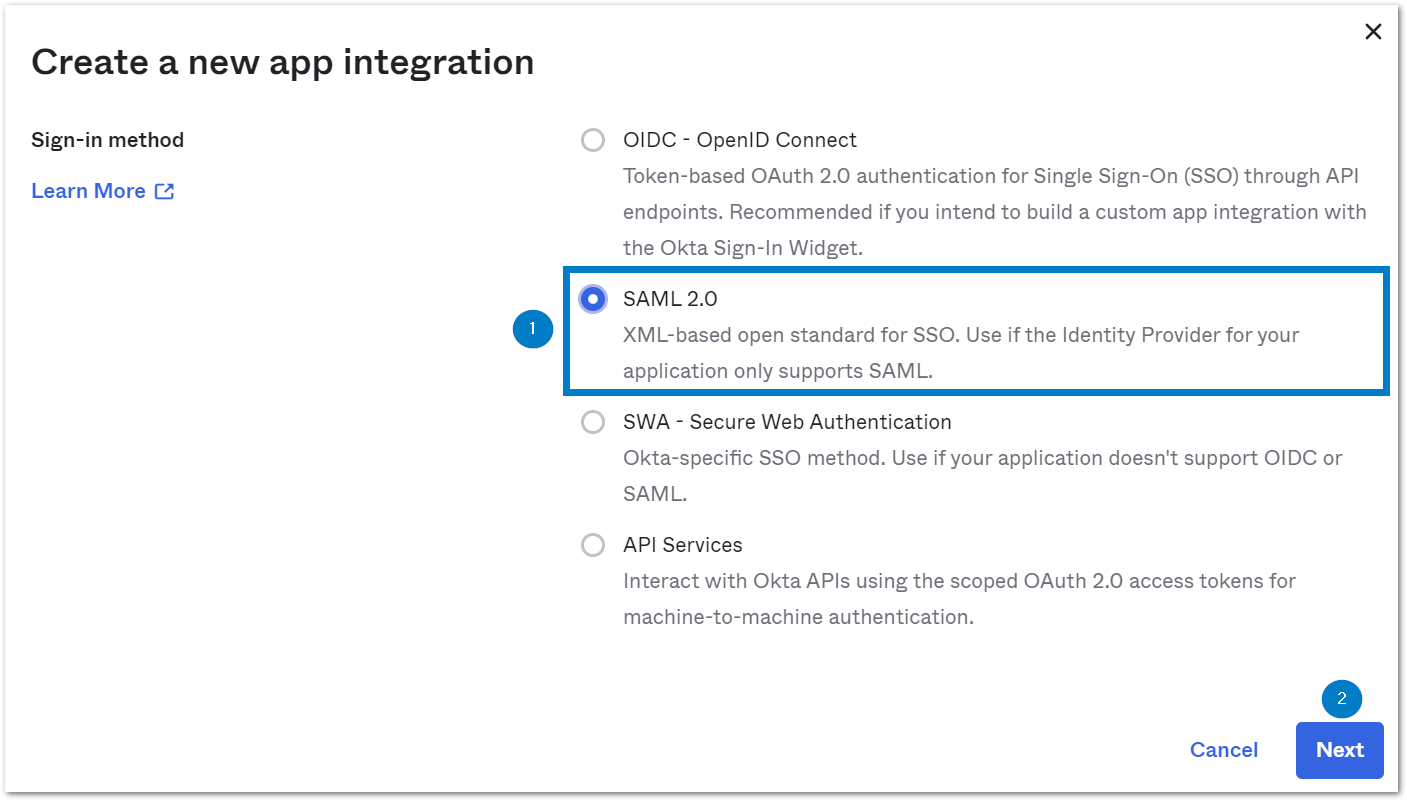Select API Services for machine-to-machine authentication
Image resolution: width=1407 pixels, height=801 pixels.
pyautogui.click(x=592, y=545)
